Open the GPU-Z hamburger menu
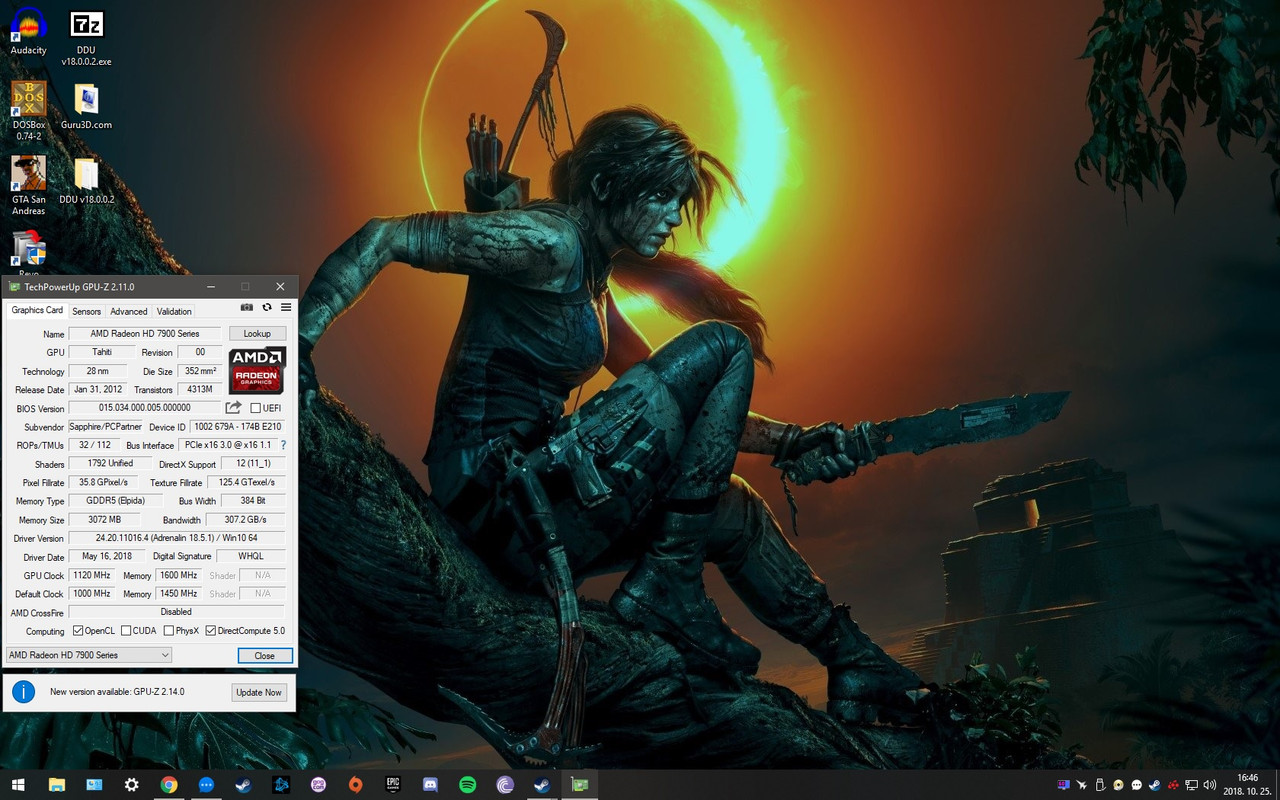Image resolution: width=1280 pixels, height=800 pixels. click(x=286, y=308)
